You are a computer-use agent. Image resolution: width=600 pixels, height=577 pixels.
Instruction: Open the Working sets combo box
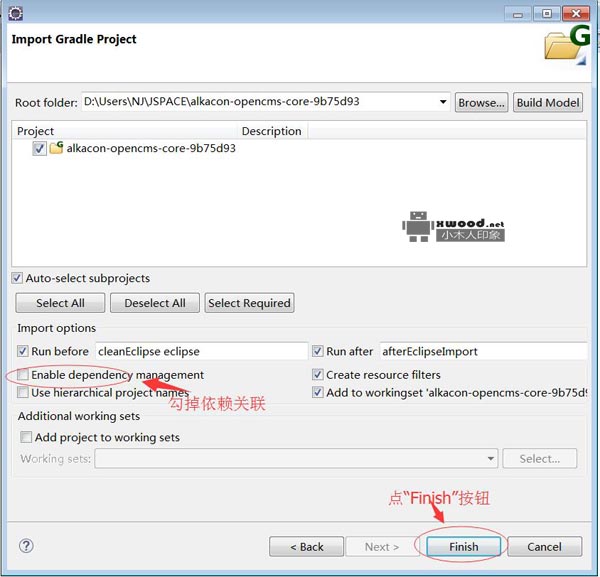[x=296, y=458]
